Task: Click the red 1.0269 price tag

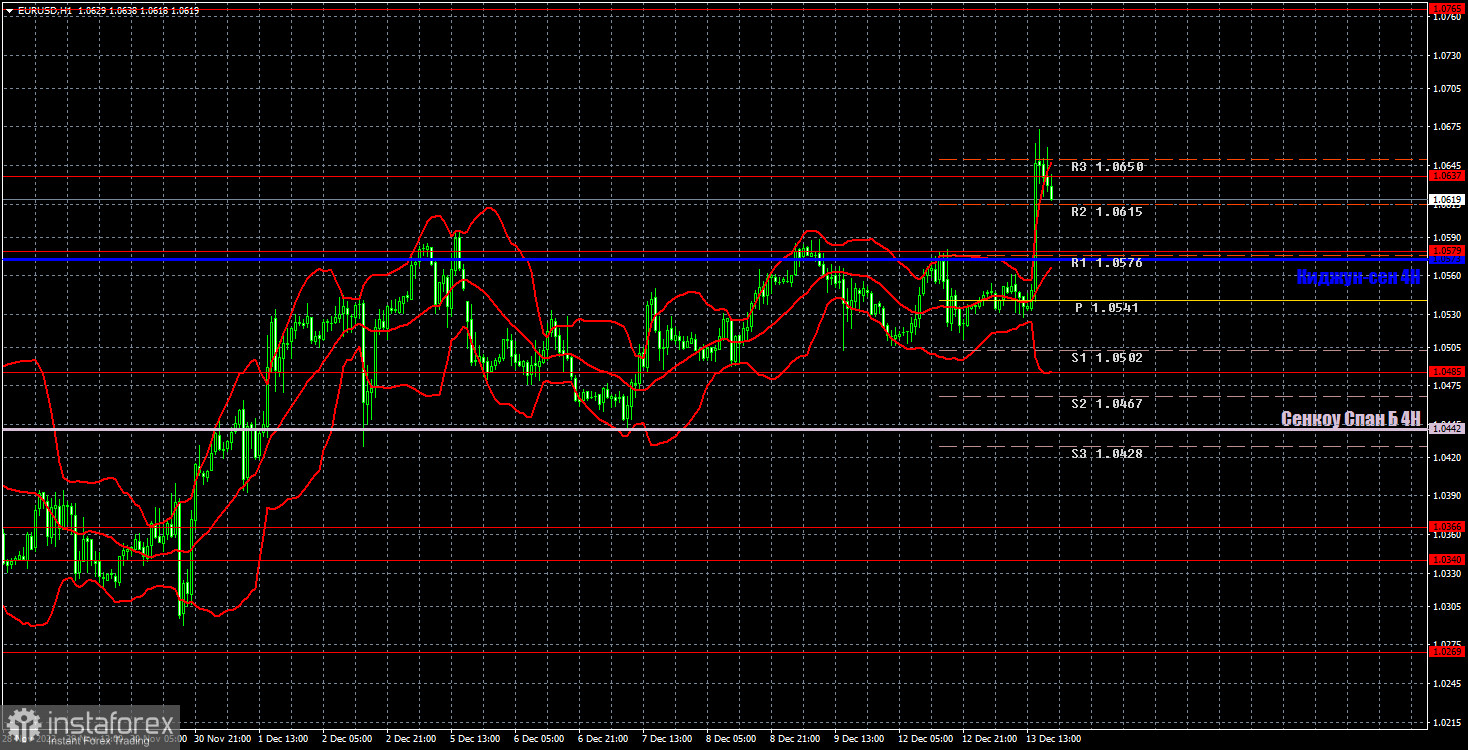Action: (x=1447, y=651)
